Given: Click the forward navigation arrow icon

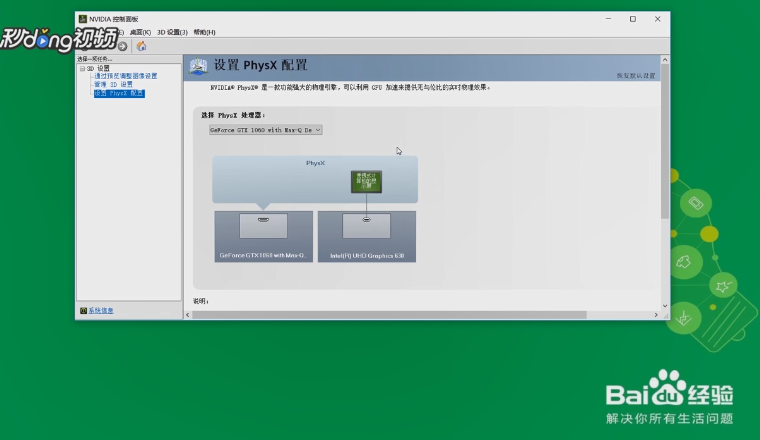Looking at the screenshot, I should click(x=122, y=47).
